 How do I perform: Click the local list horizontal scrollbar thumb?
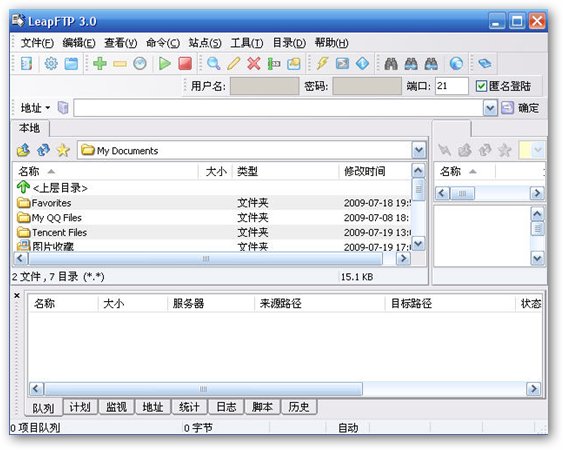[x=205, y=258]
